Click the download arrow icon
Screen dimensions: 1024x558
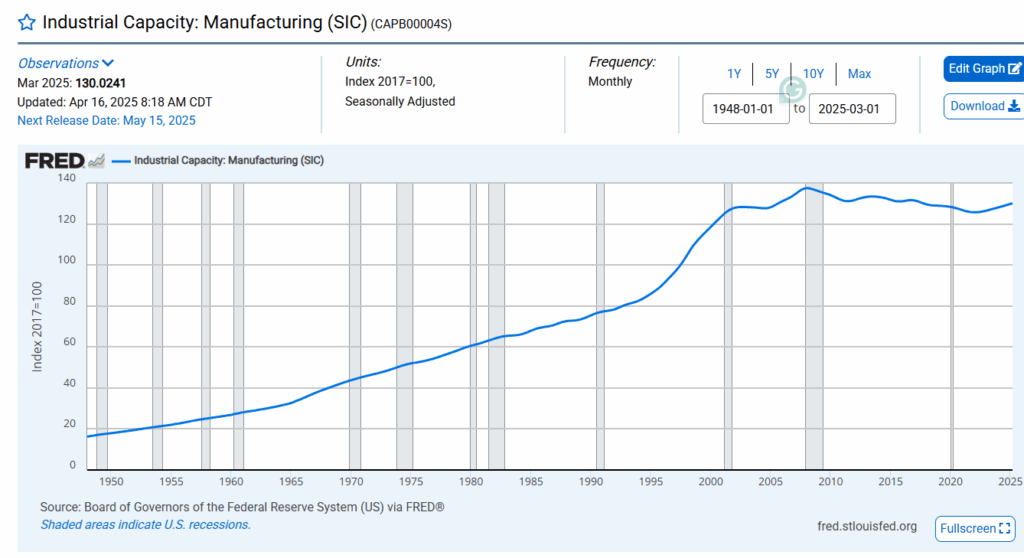pyautogui.click(x=1014, y=107)
